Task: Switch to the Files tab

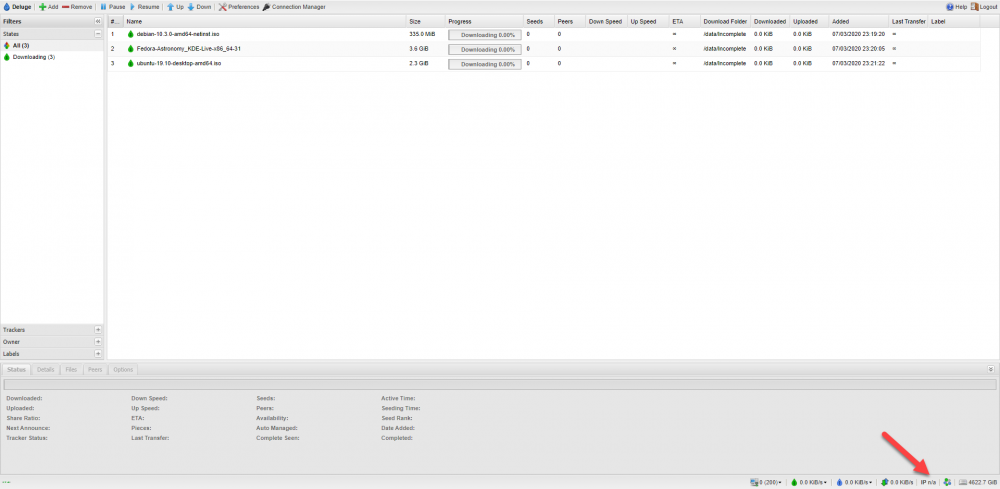Action: (71, 369)
